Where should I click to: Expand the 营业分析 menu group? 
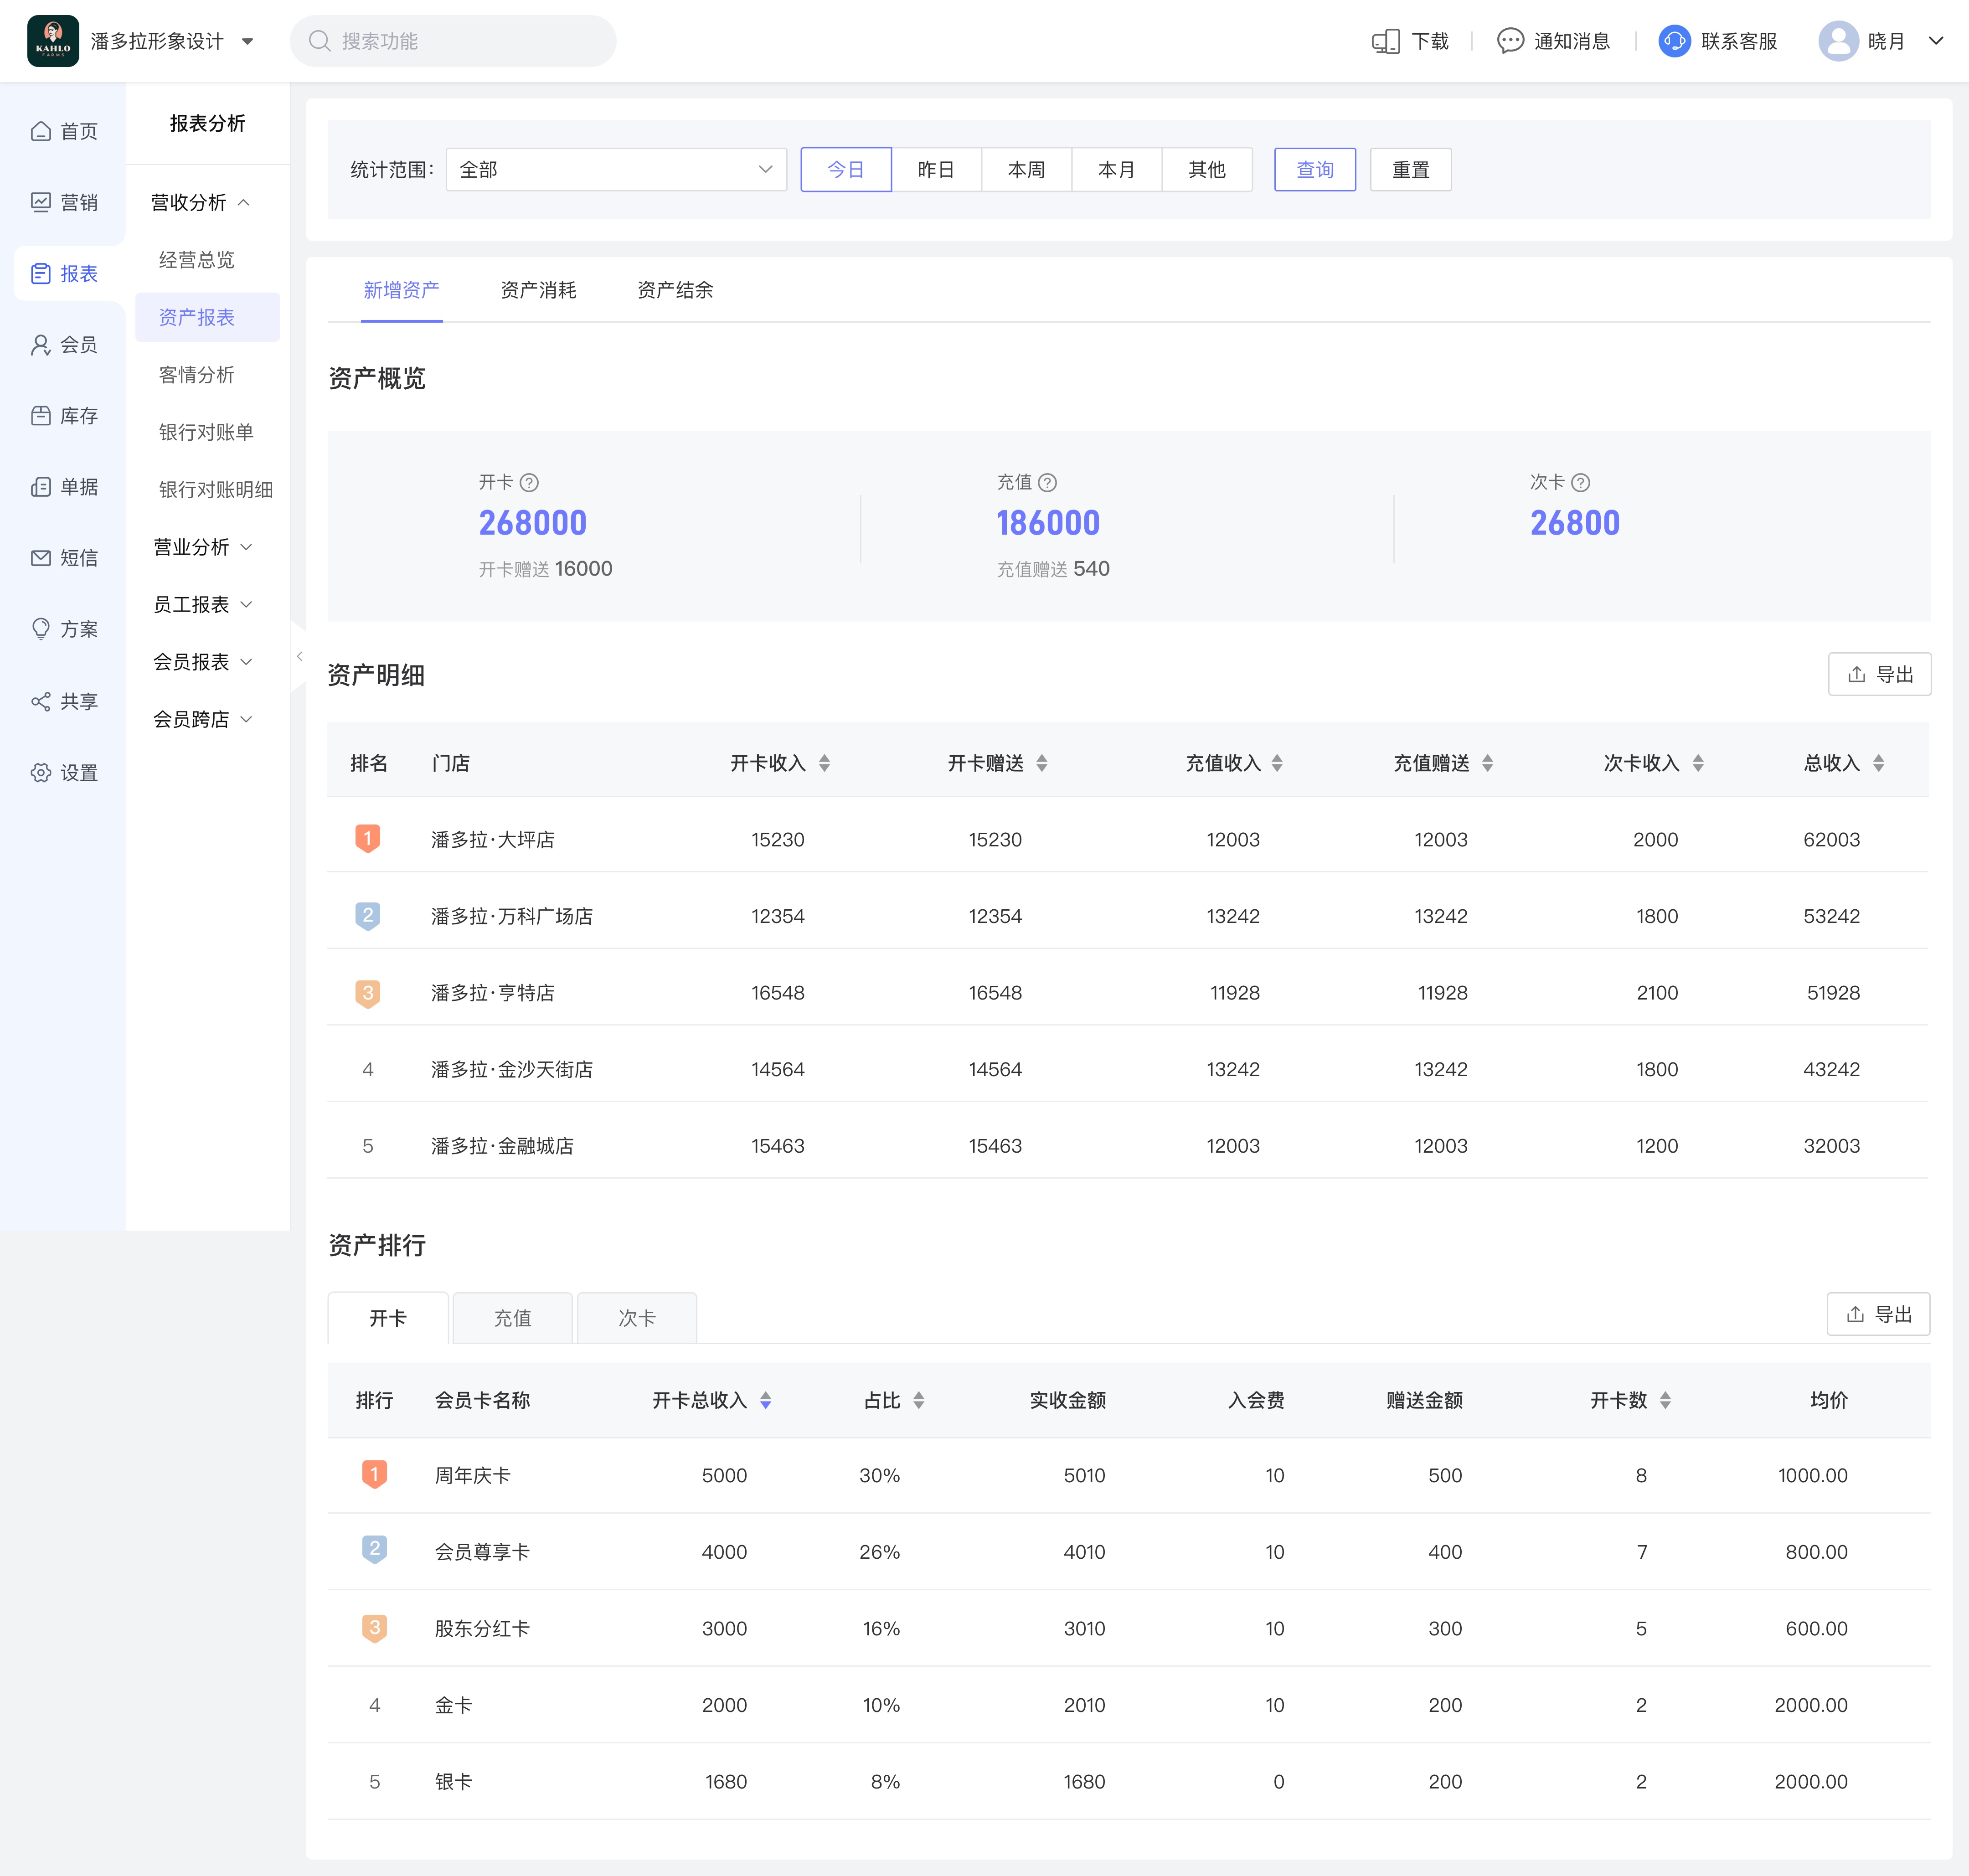tap(202, 547)
